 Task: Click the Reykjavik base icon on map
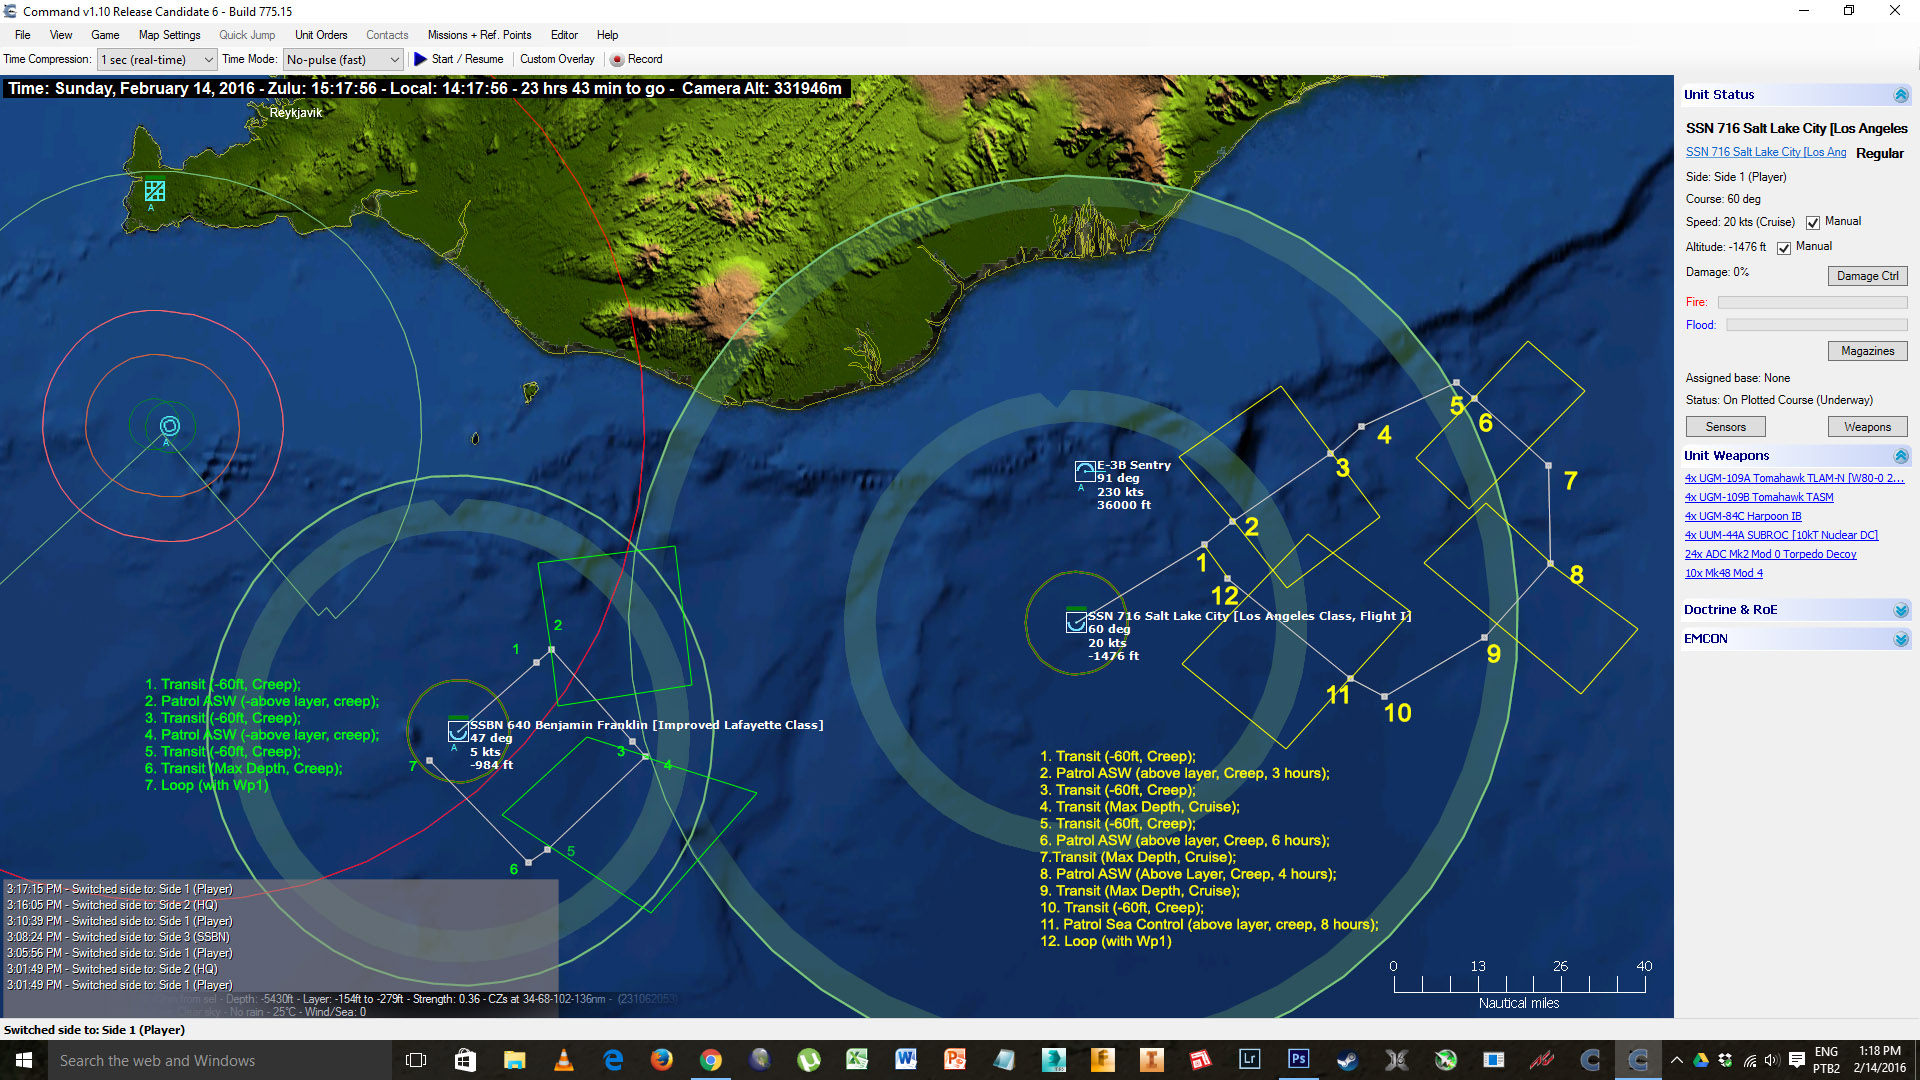click(155, 190)
